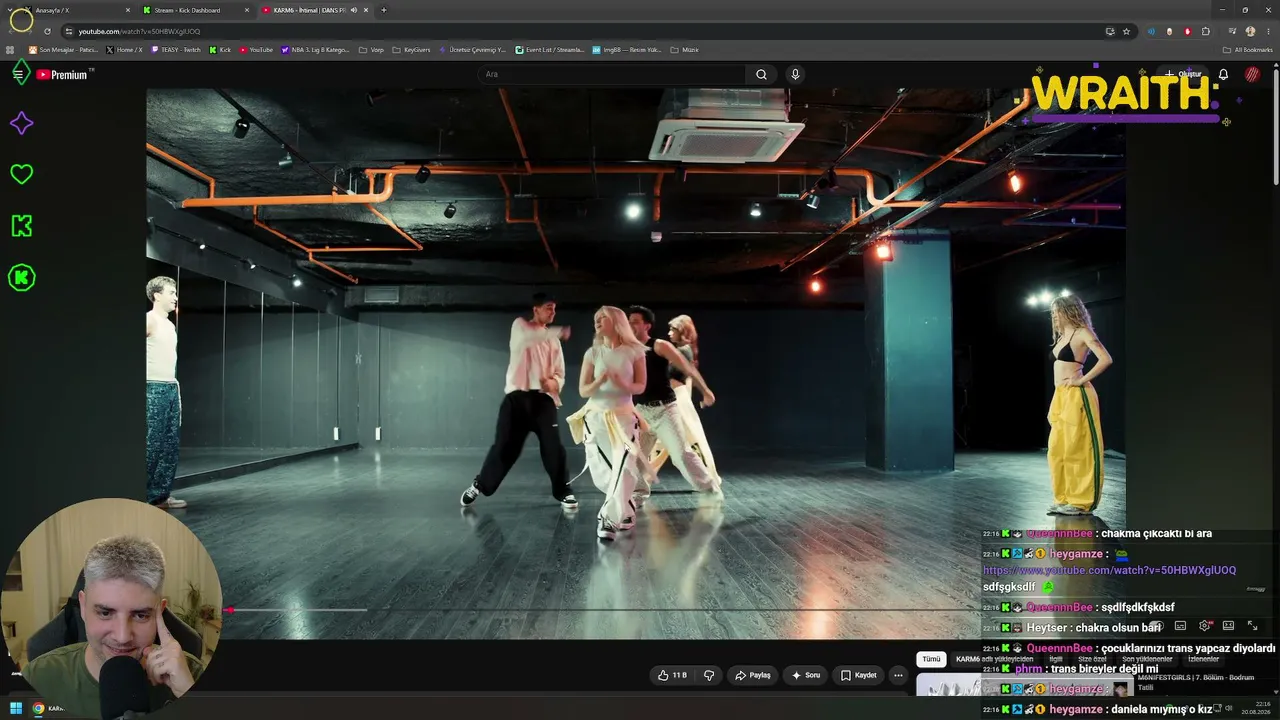Click the YouTube search magnifier button
Viewport: 1280px width, 720px height.
pyautogui.click(x=761, y=74)
